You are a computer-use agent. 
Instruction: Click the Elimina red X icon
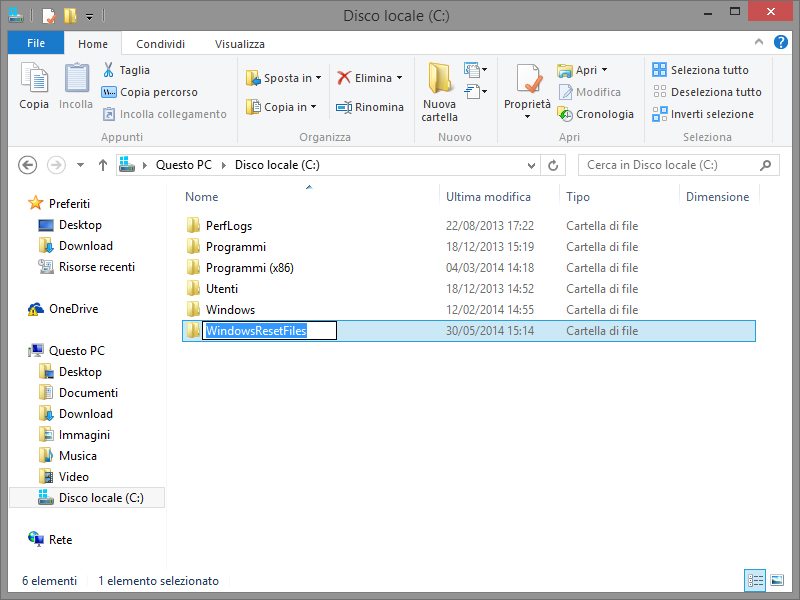pos(344,78)
